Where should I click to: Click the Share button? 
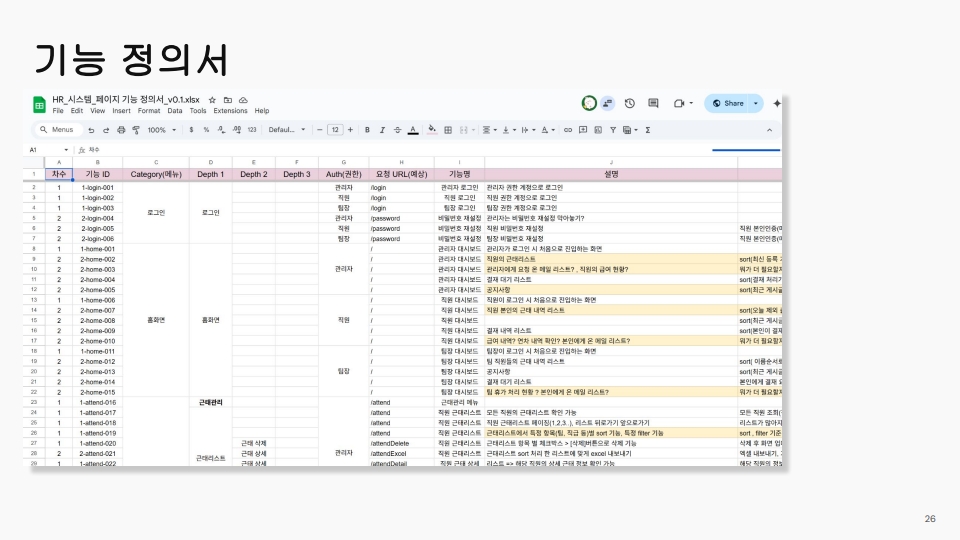click(x=727, y=103)
